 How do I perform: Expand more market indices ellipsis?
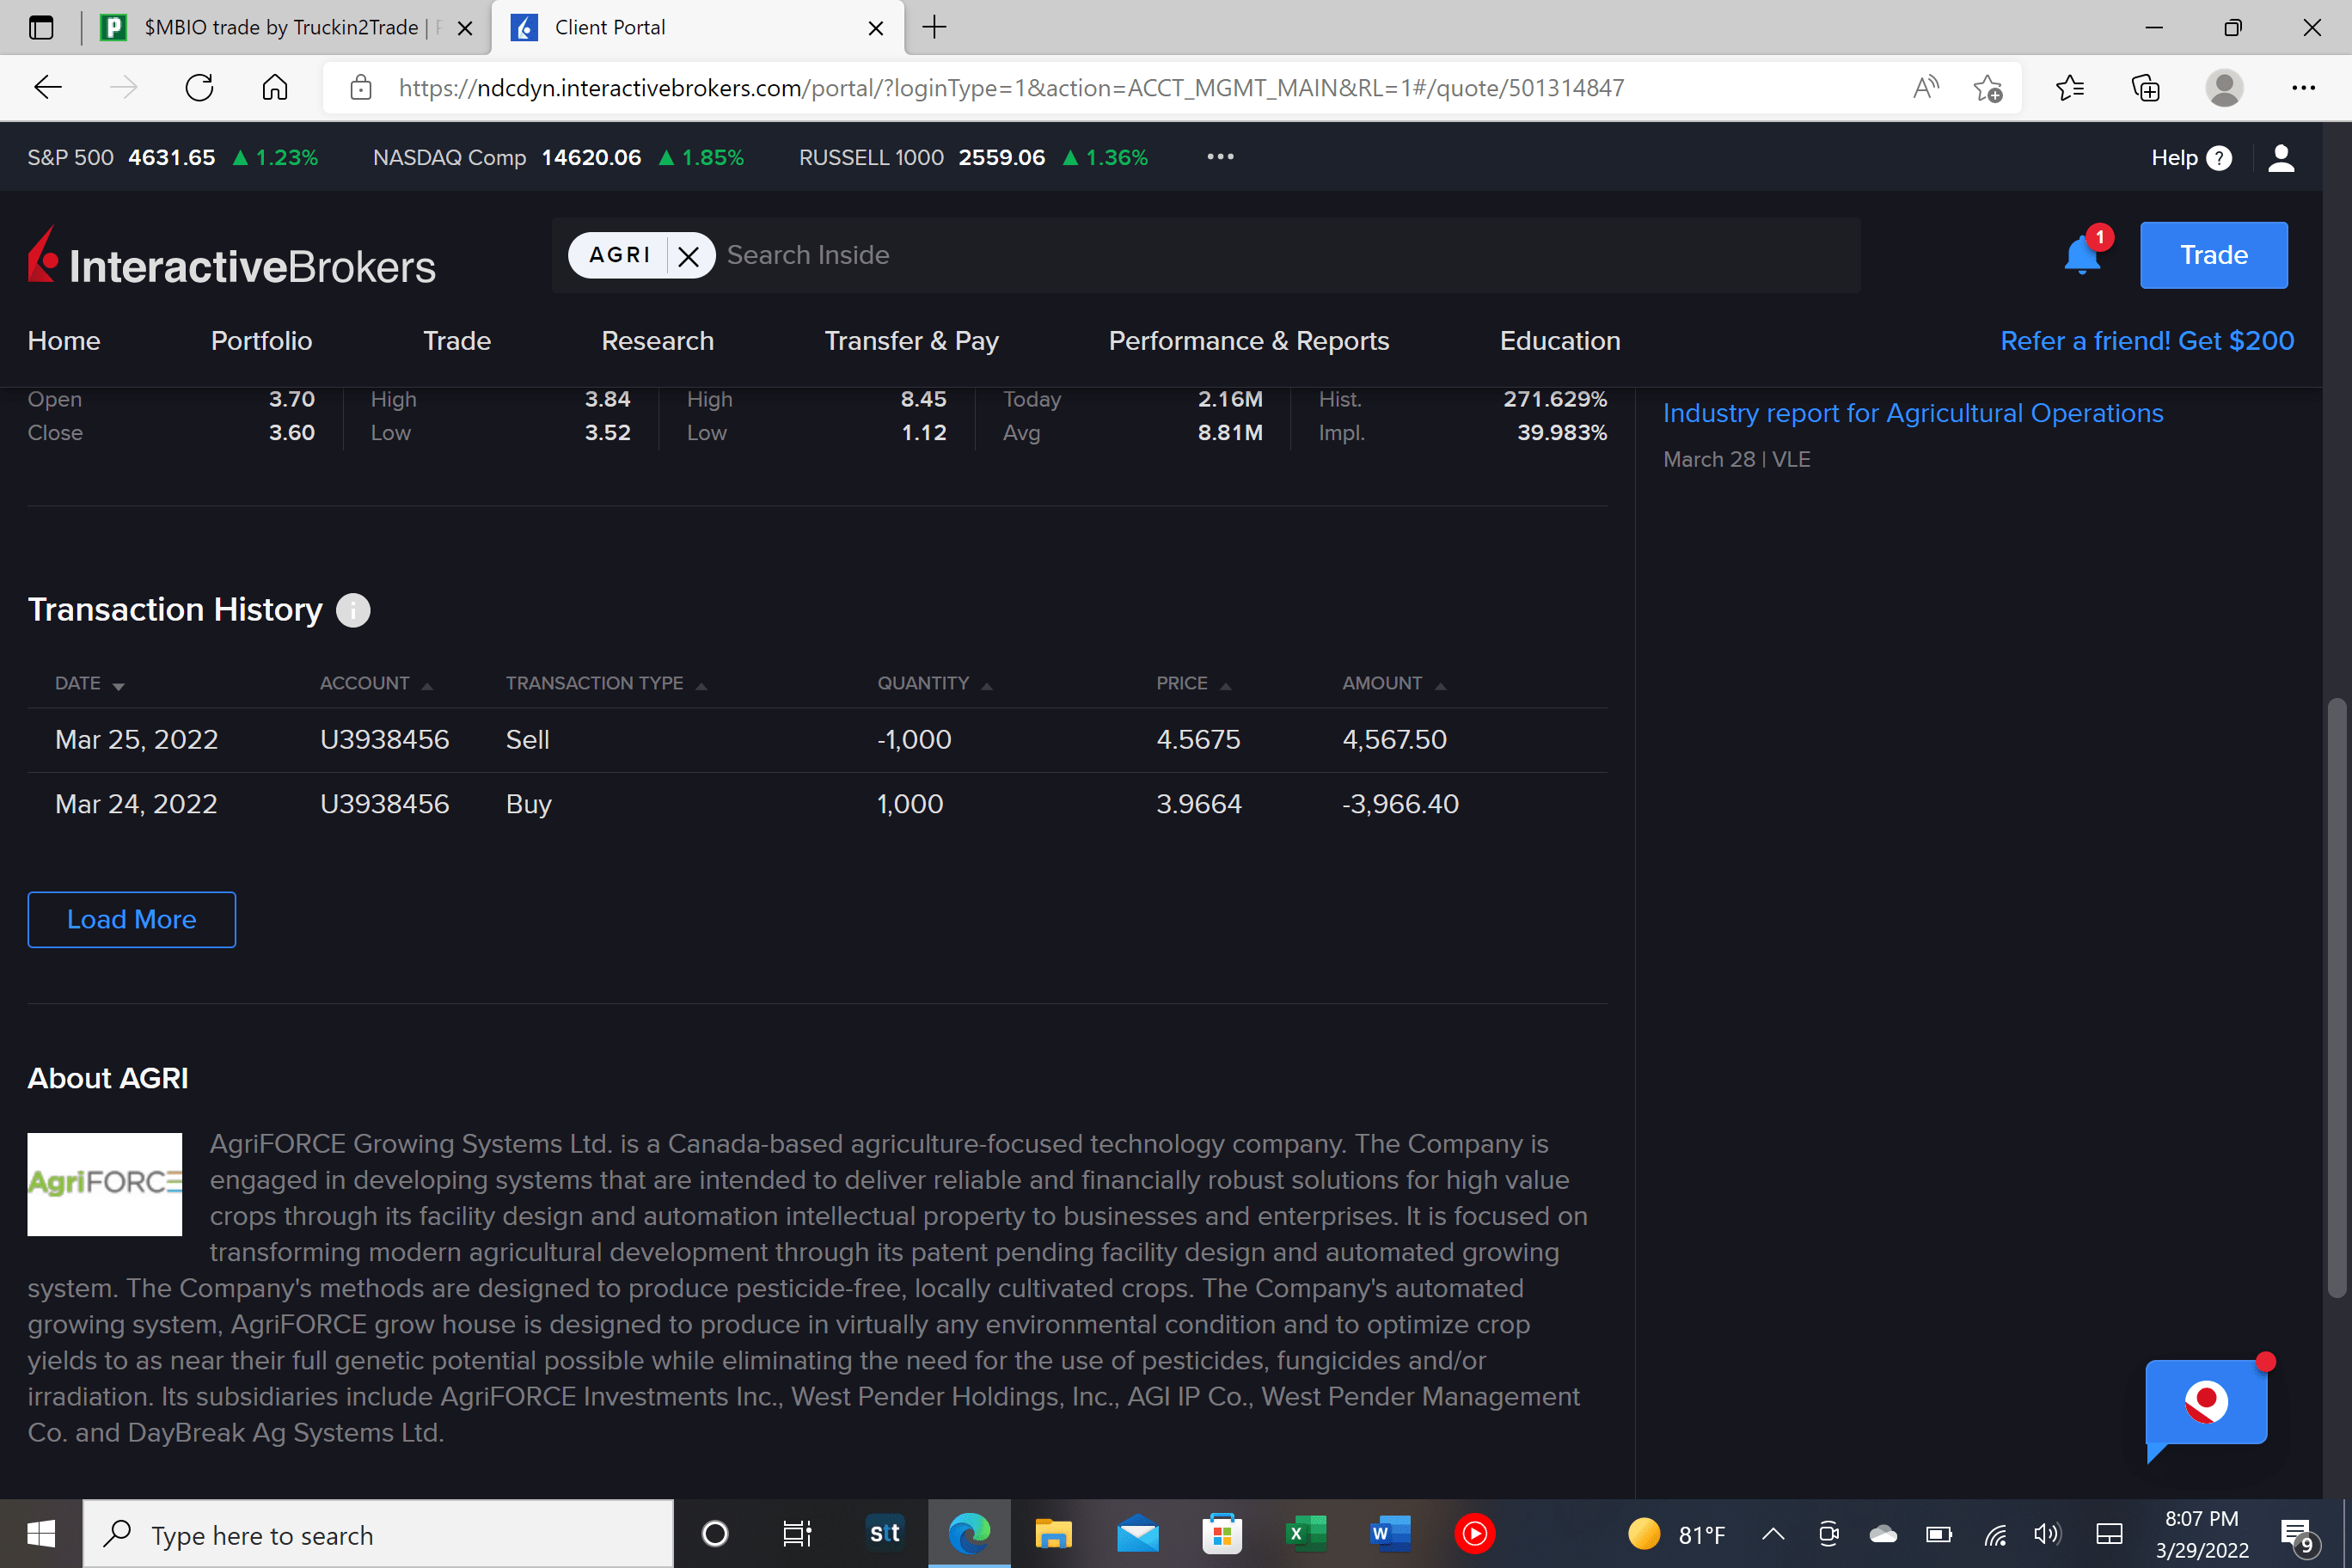point(1220,157)
